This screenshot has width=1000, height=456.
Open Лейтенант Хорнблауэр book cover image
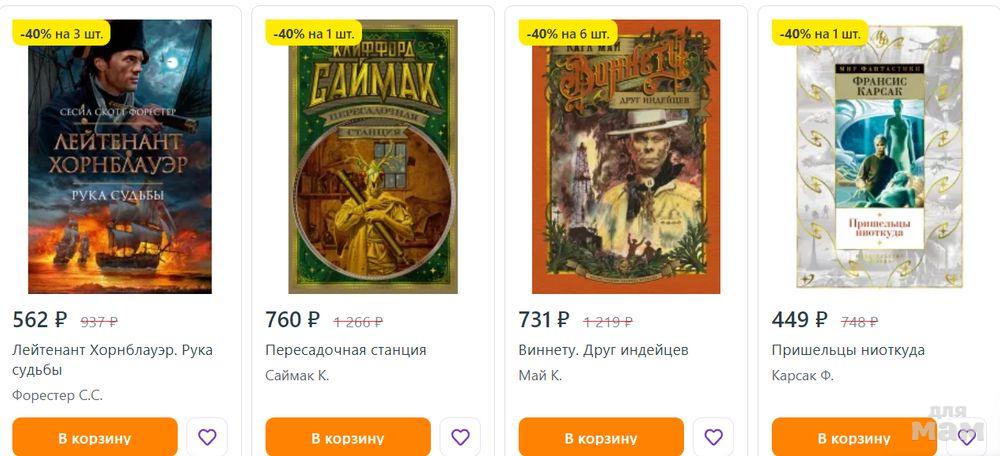pos(120,156)
